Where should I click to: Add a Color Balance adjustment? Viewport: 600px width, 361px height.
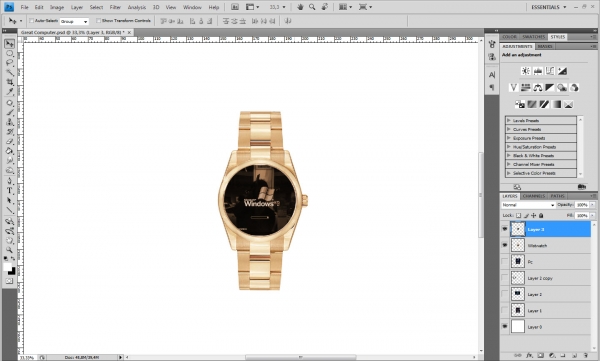coord(538,88)
